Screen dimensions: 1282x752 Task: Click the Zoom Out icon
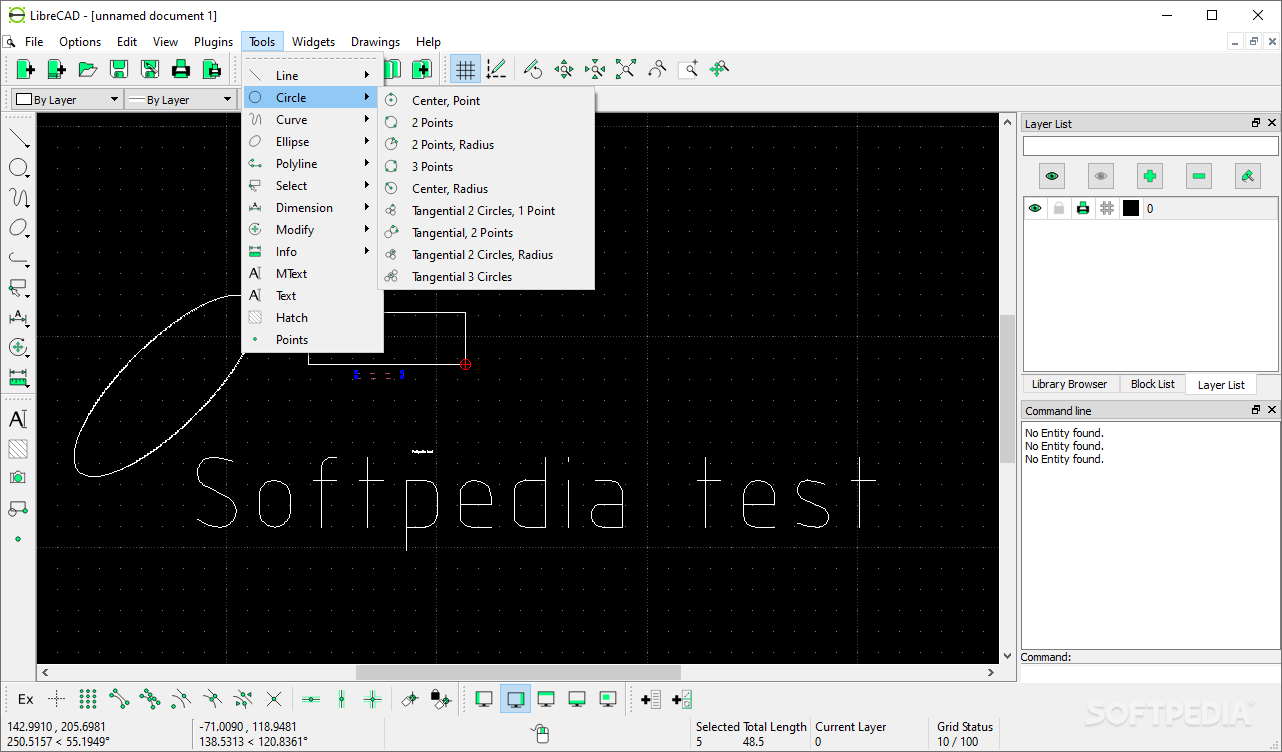coord(595,69)
